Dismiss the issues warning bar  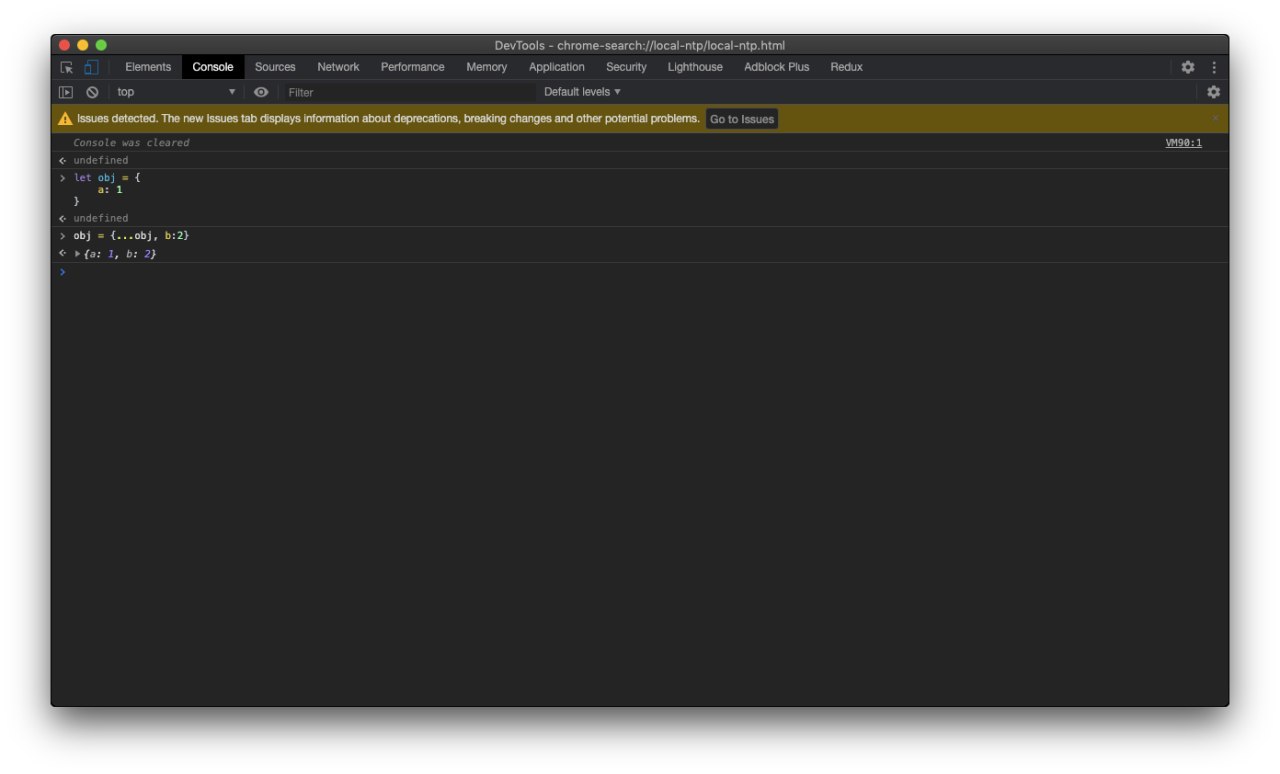pos(1216,118)
